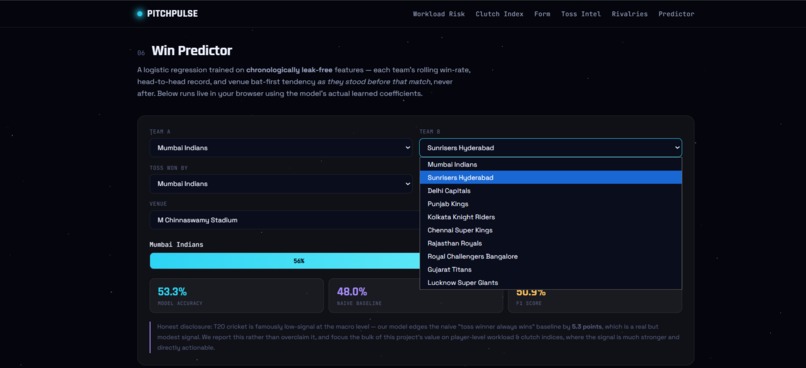Click the F1 Score stat card
The image size is (806, 368).
click(595, 301)
